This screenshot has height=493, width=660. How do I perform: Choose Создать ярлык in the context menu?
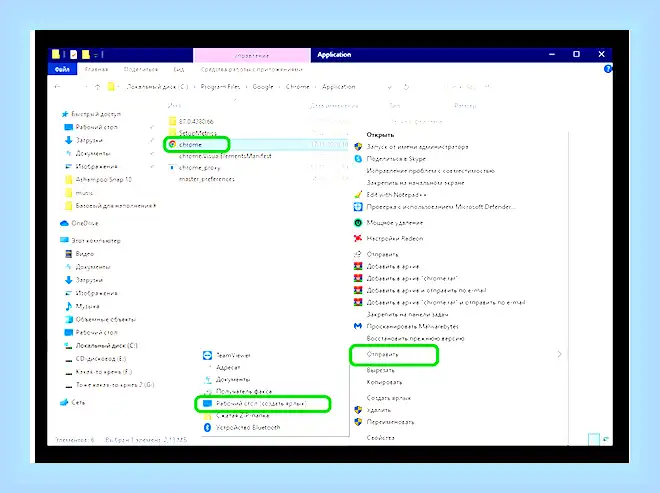point(388,398)
